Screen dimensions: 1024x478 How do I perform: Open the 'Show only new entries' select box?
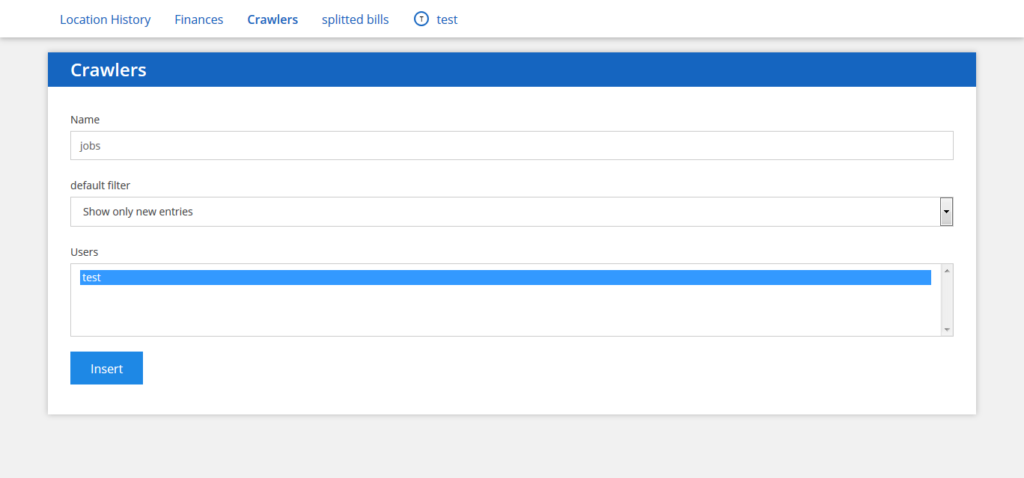pyautogui.click(x=500, y=212)
